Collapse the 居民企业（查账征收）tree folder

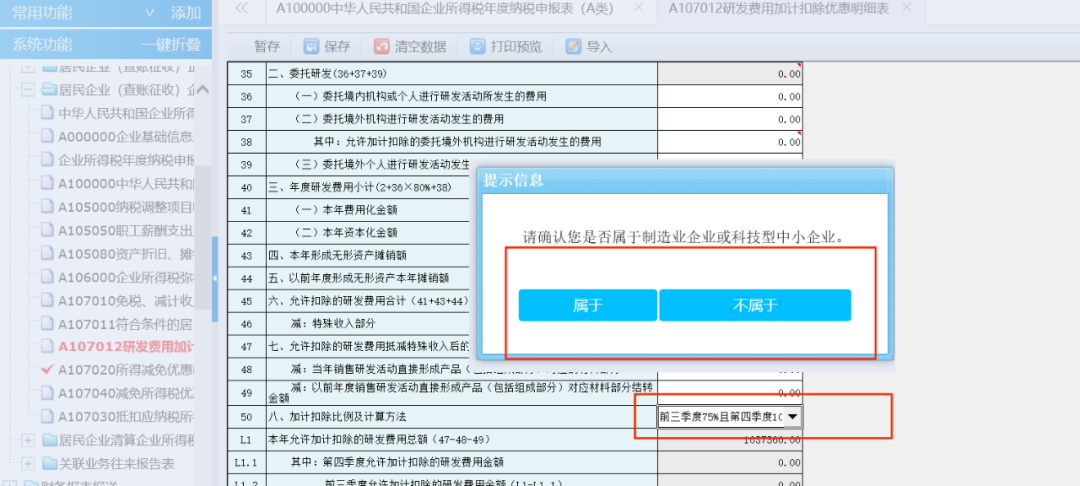28,89
